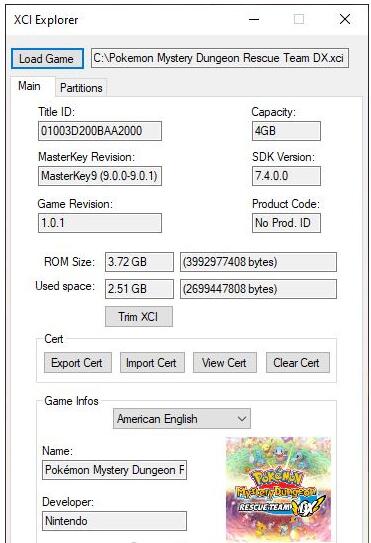
Task: Click the Capacity label
Action: [273, 112]
